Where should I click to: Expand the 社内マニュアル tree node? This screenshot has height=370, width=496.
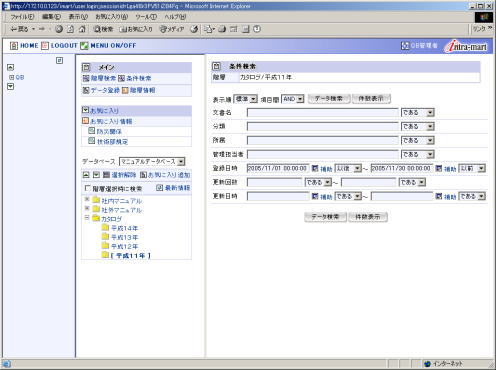click(x=87, y=199)
